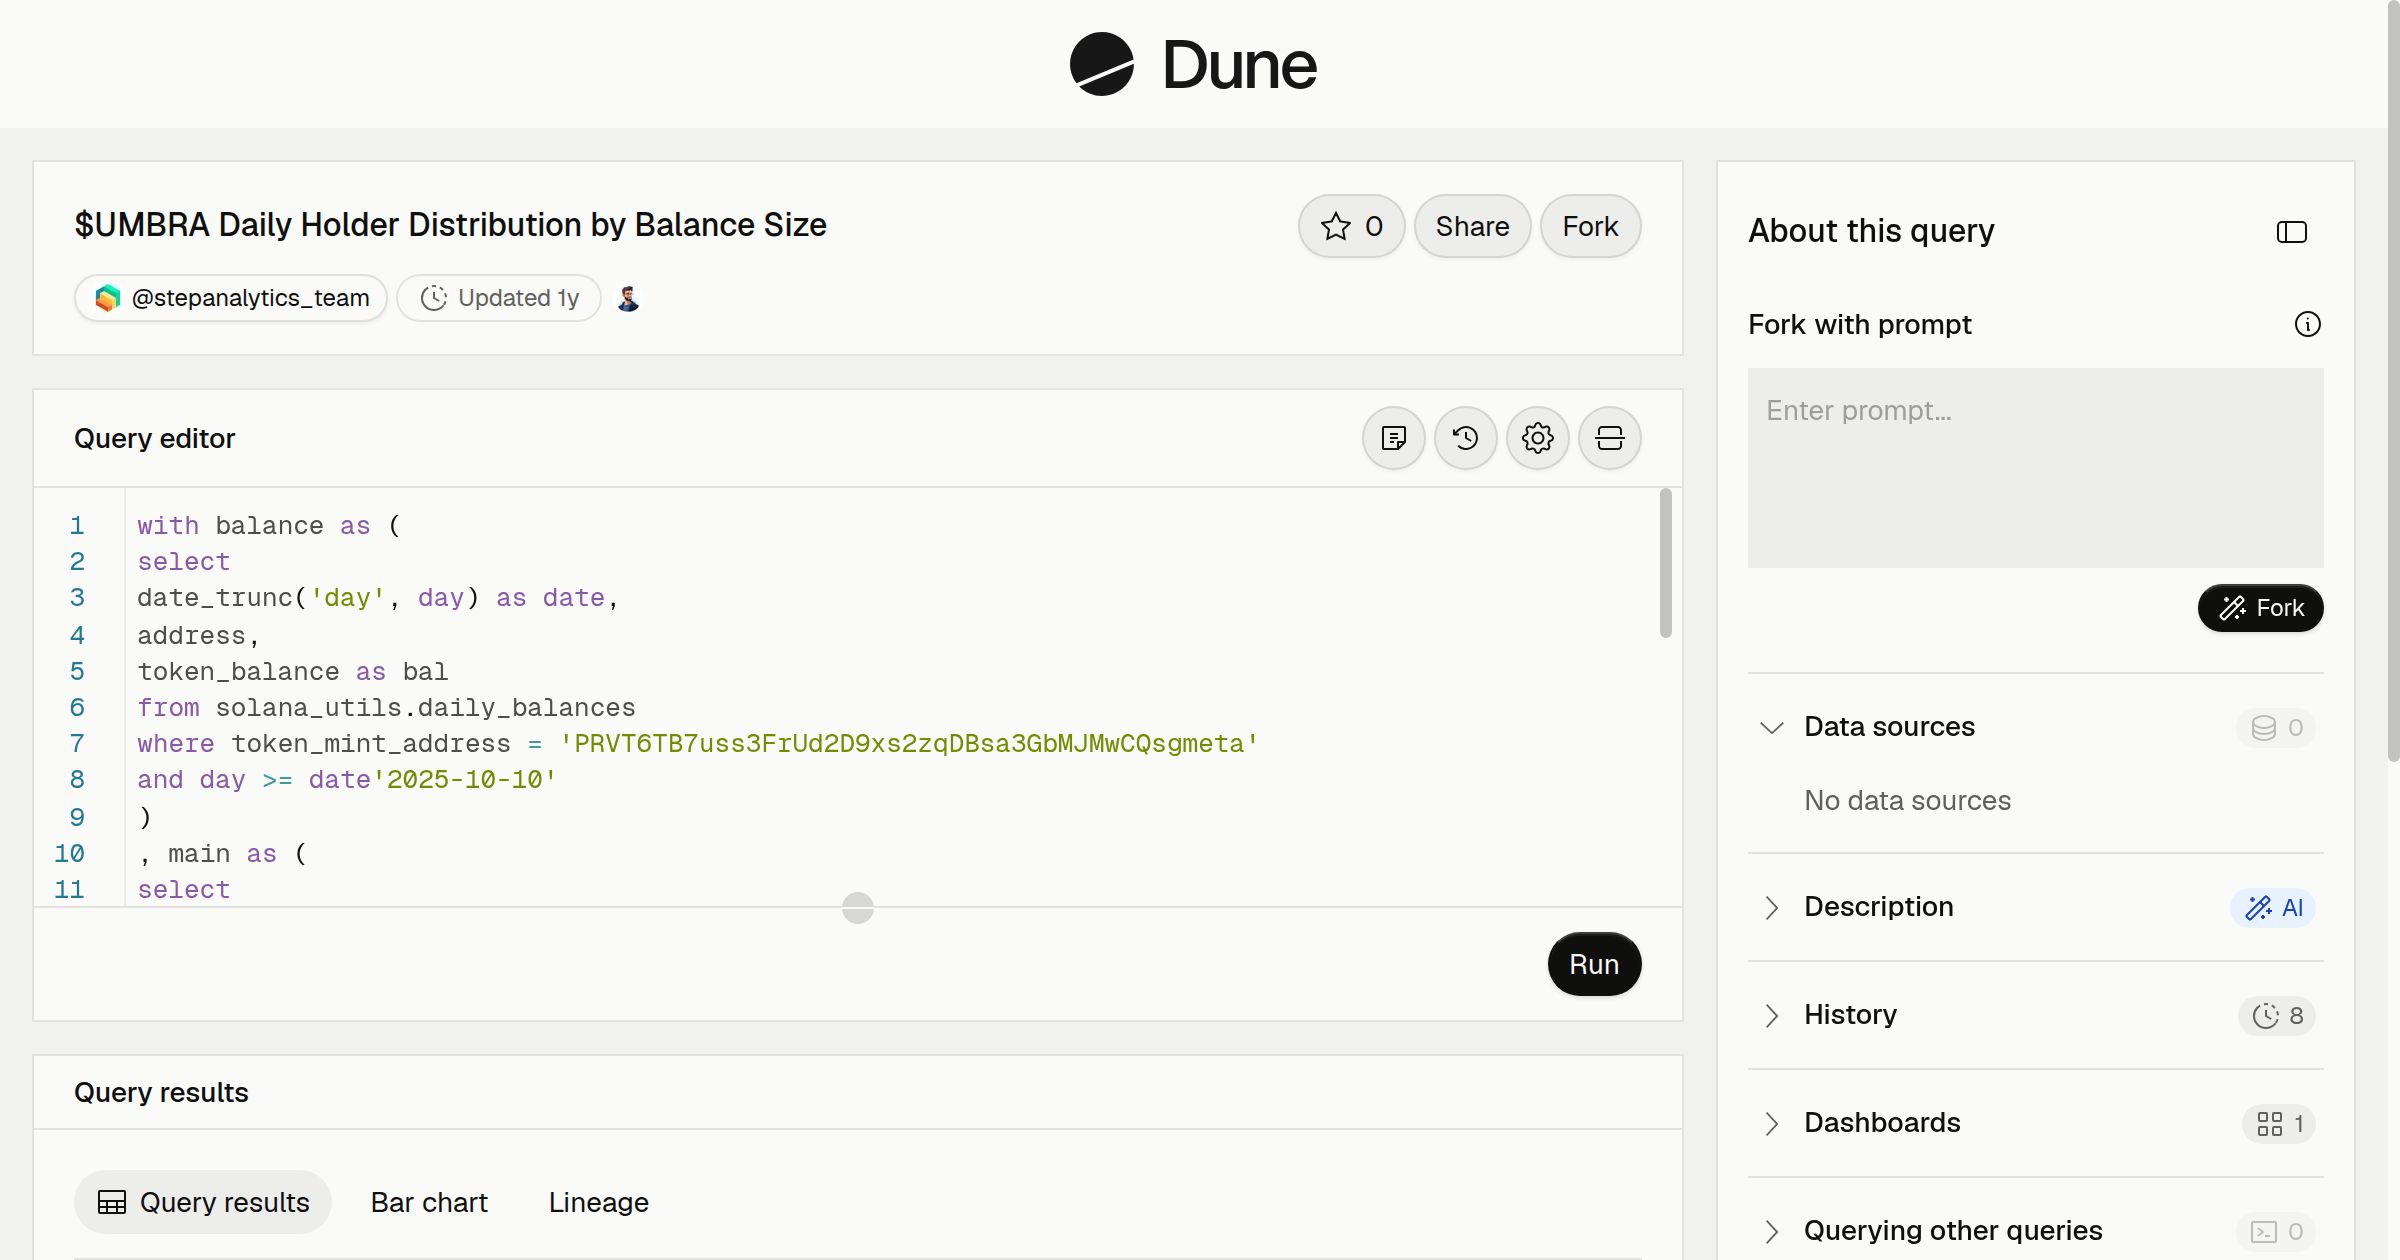Viewport: 2400px width, 1260px height.
Task: Run the query
Action: tap(1594, 964)
